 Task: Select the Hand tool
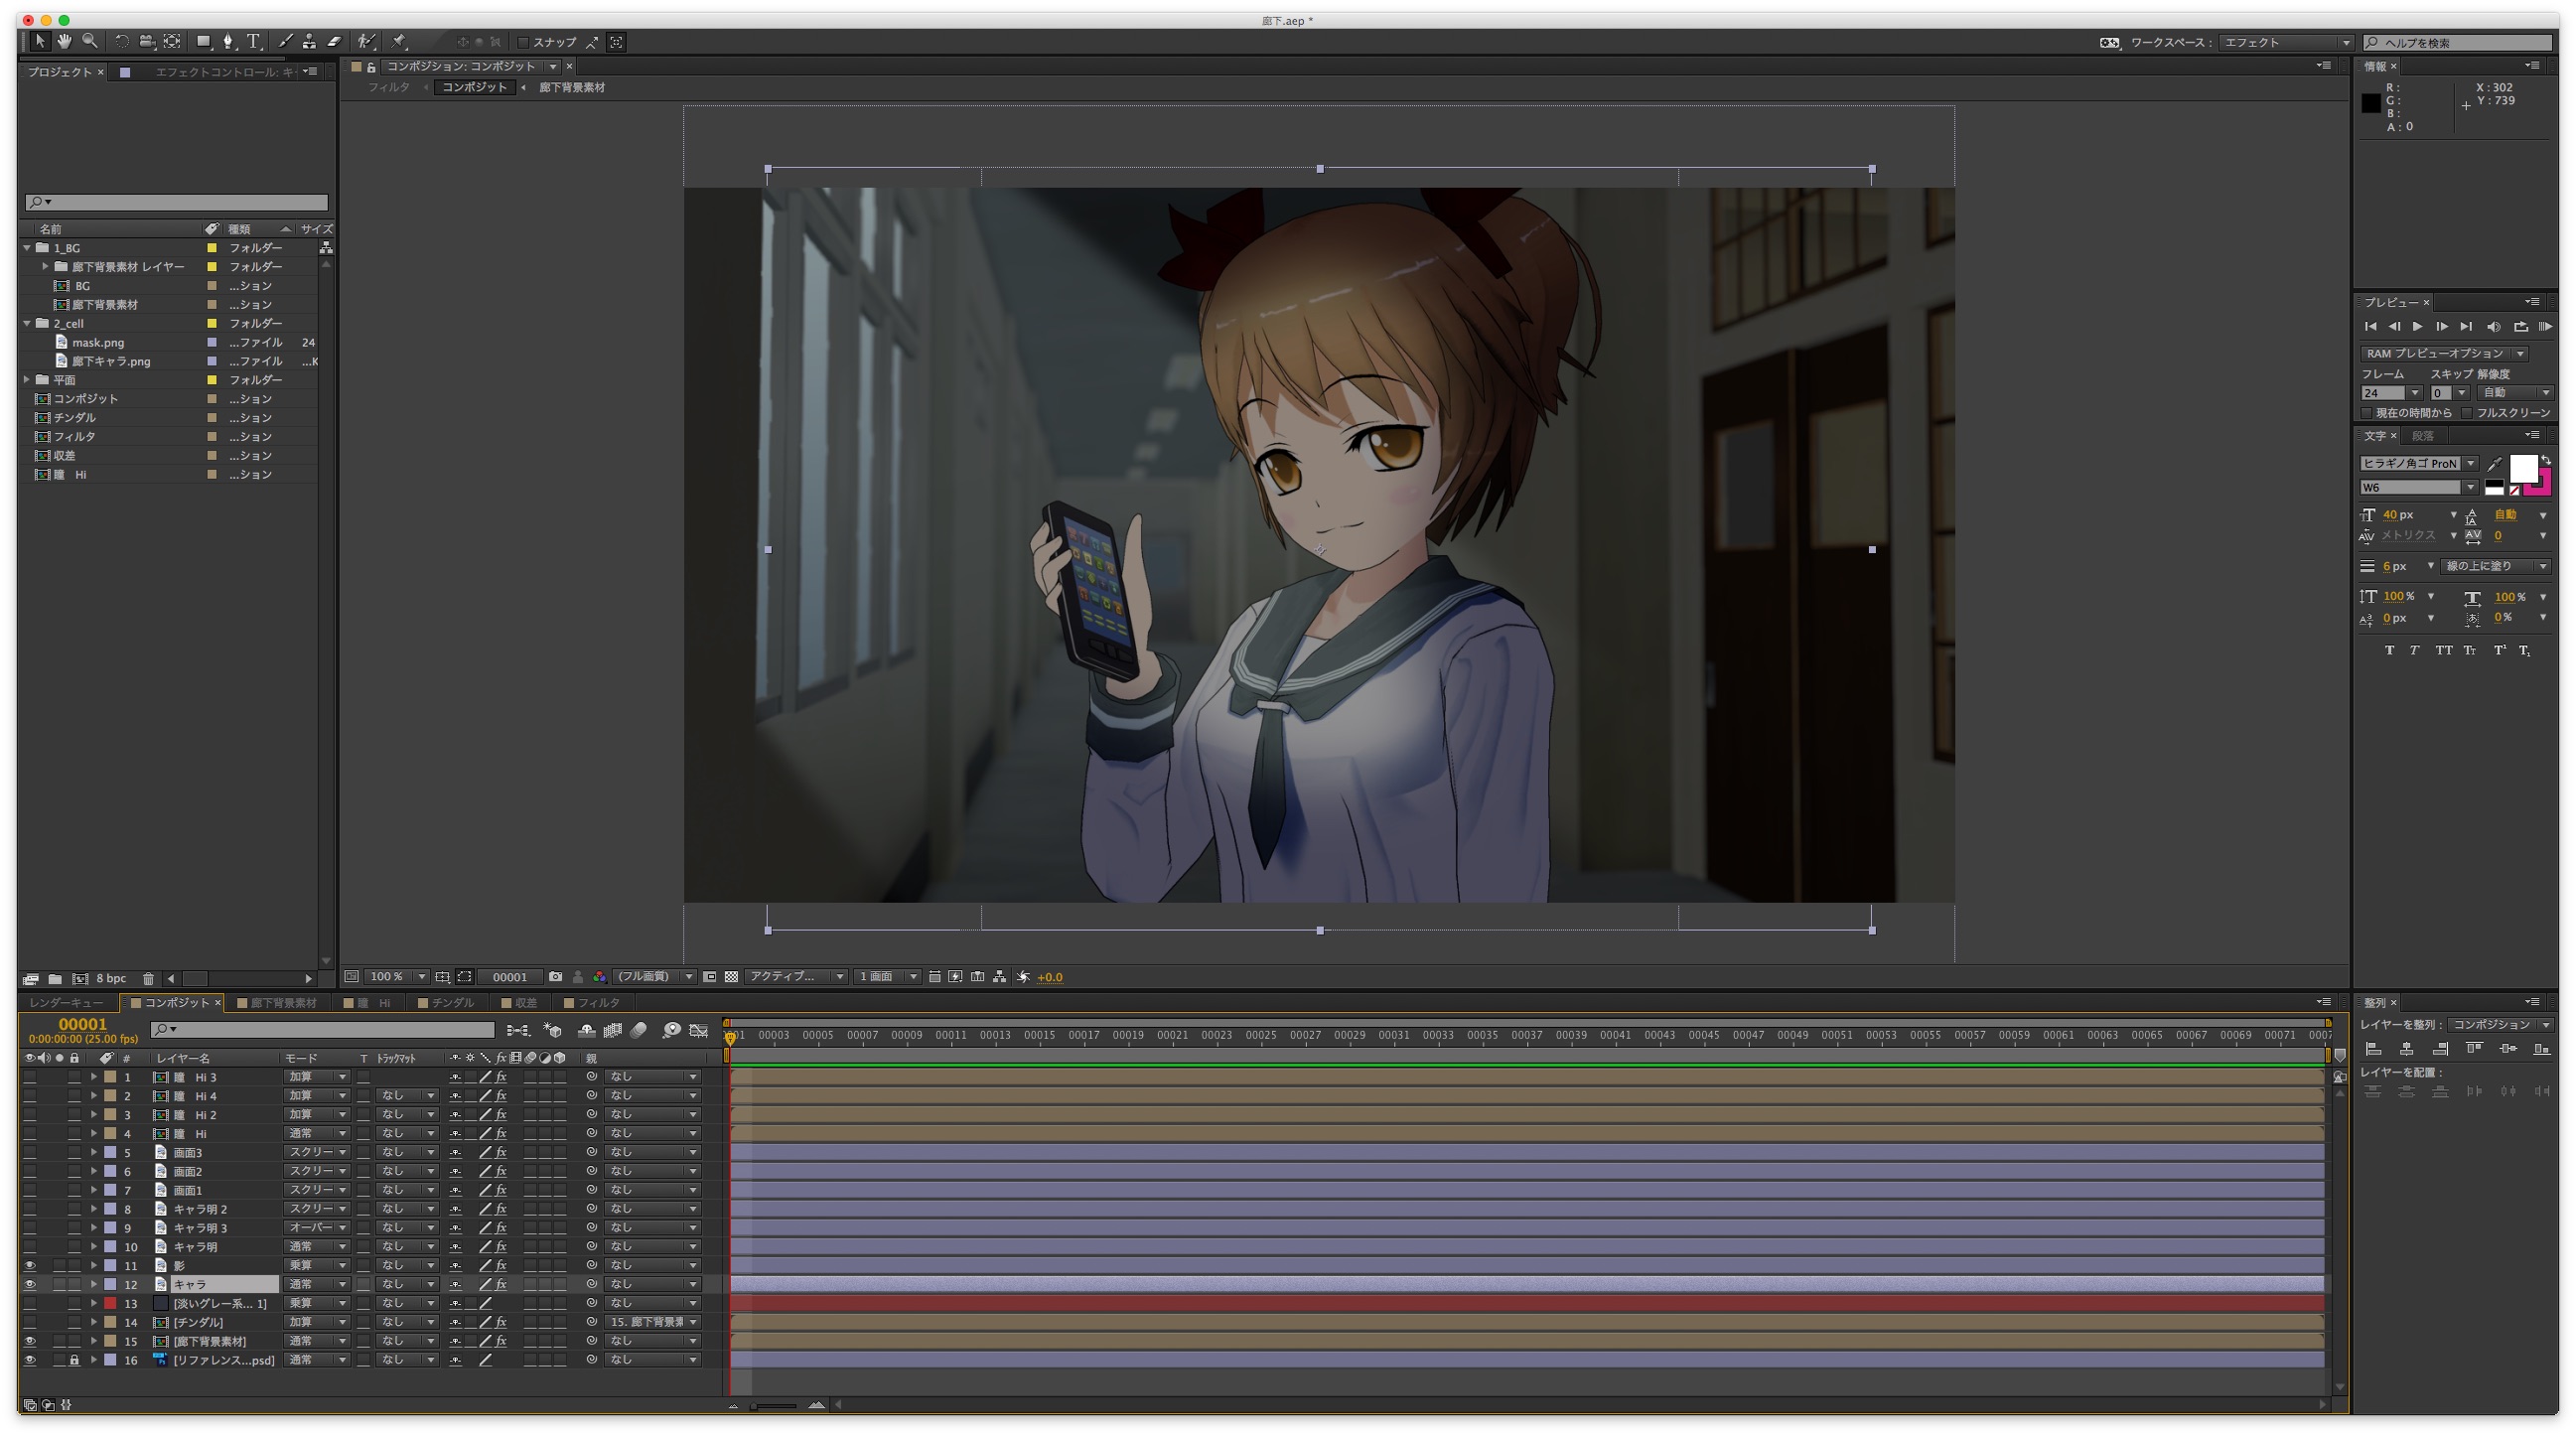pyautogui.click(x=65, y=41)
